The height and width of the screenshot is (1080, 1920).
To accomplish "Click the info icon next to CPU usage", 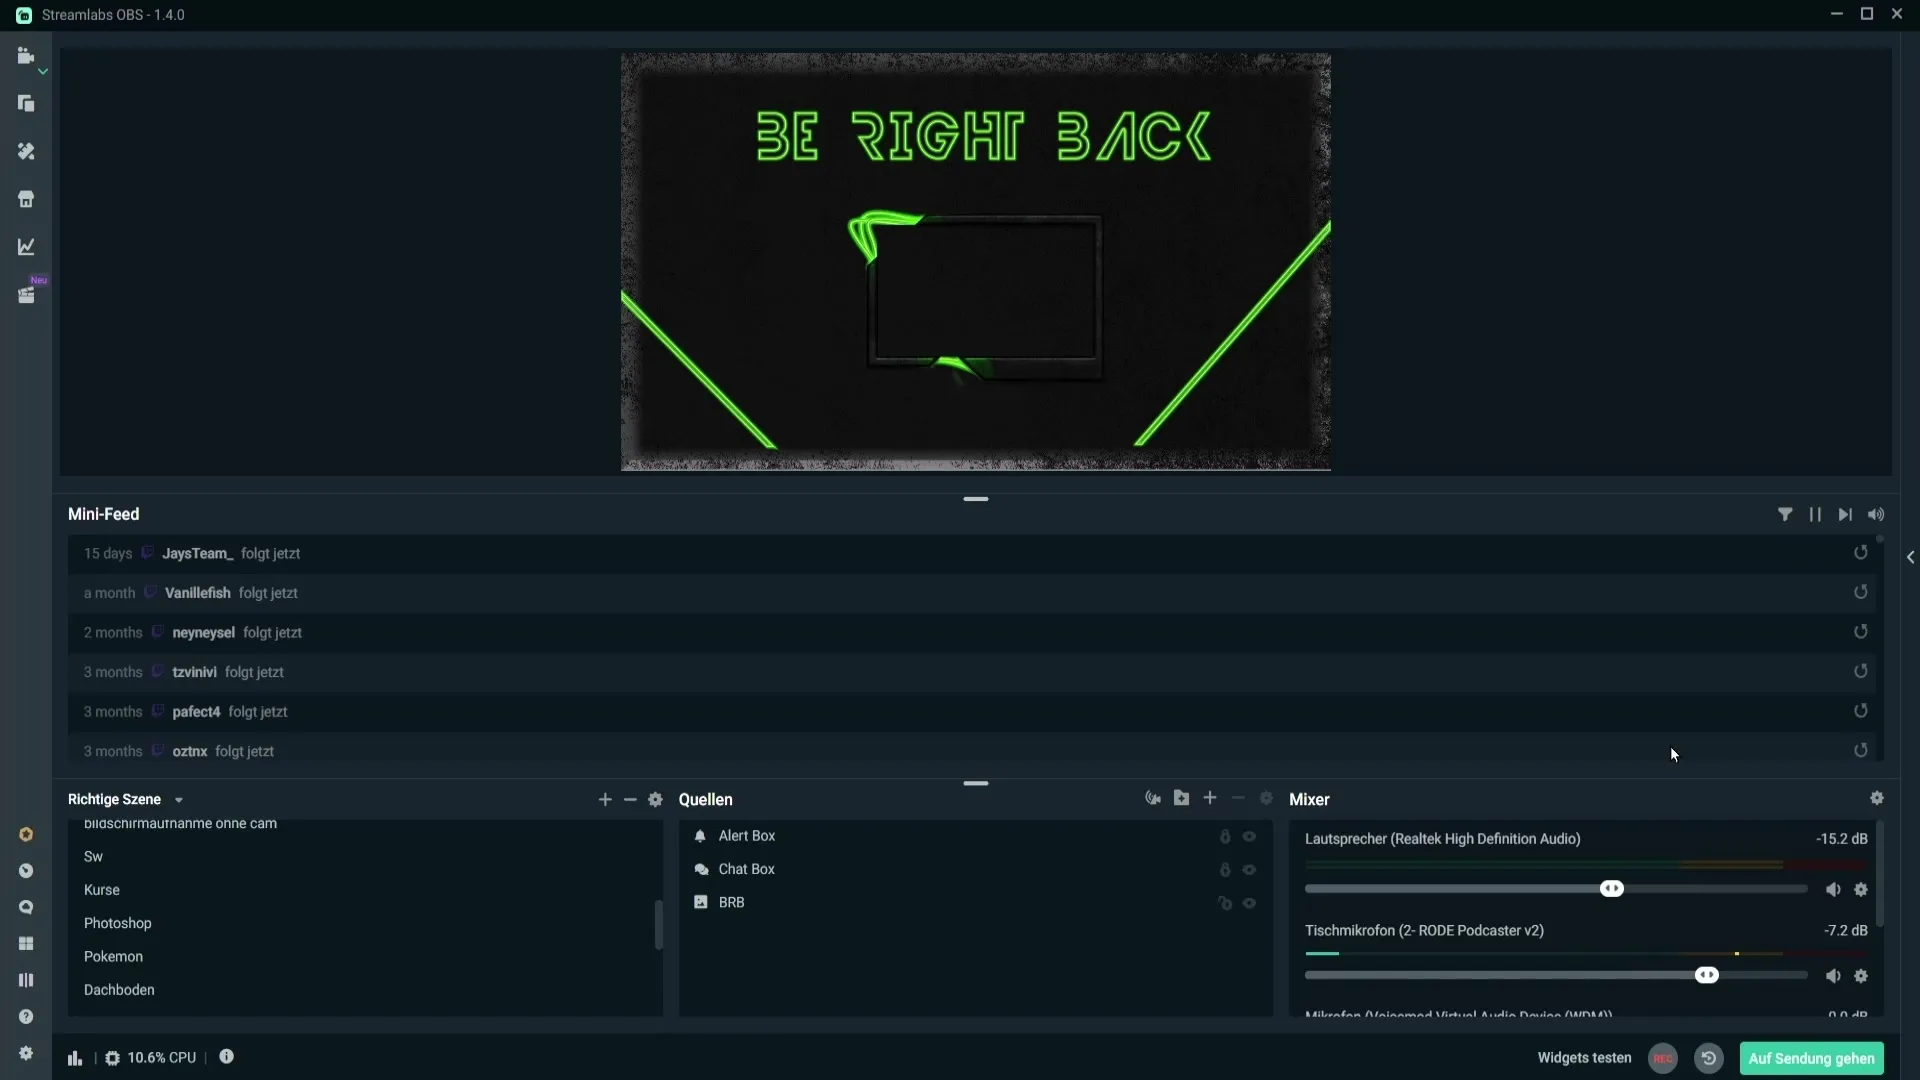I will pyautogui.click(x=227, y=1057).
